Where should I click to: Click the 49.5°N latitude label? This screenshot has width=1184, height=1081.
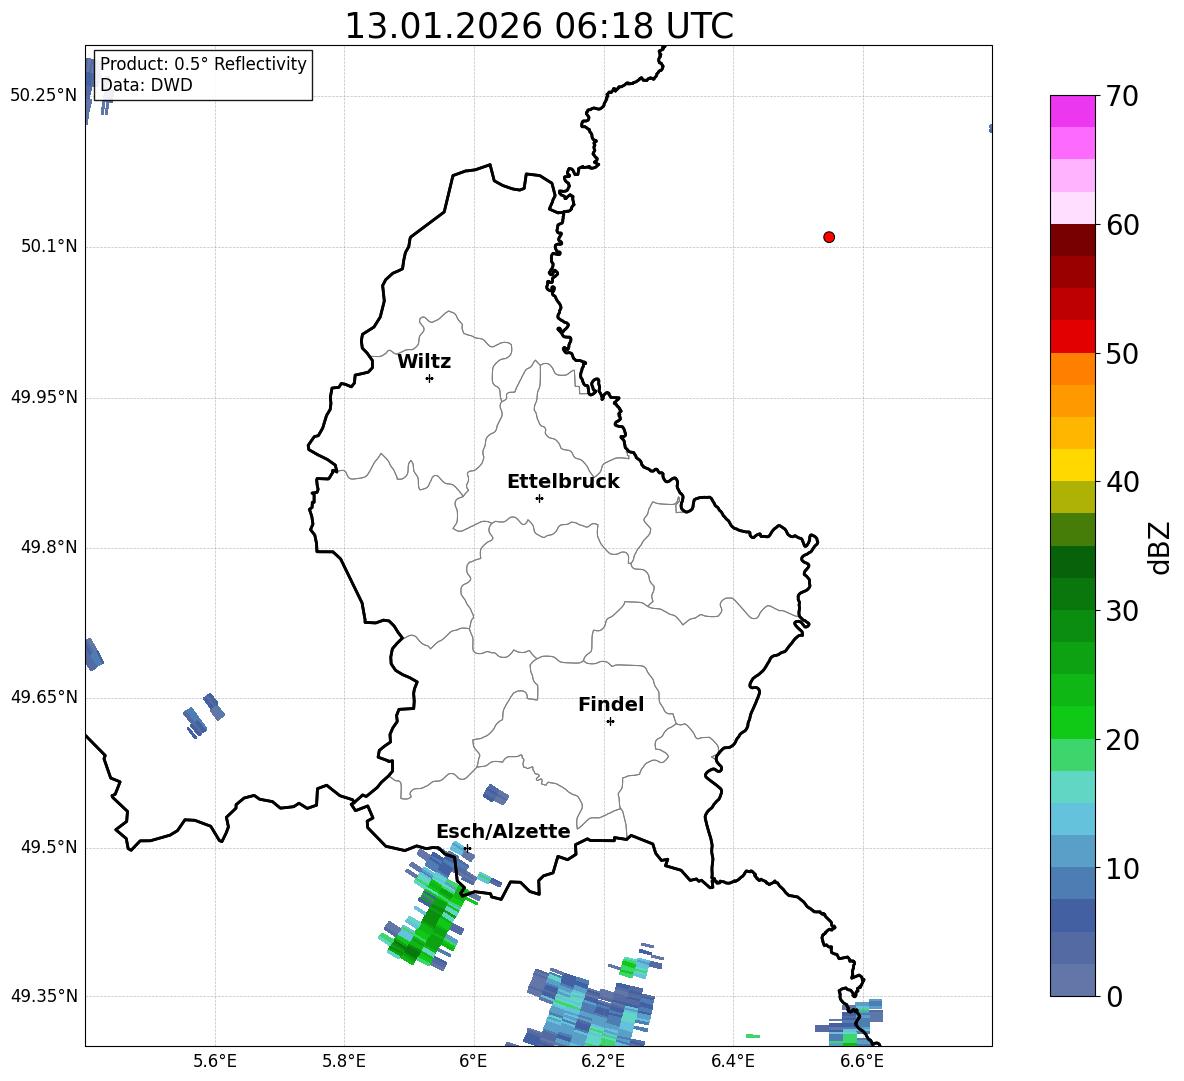coord(48,847)
